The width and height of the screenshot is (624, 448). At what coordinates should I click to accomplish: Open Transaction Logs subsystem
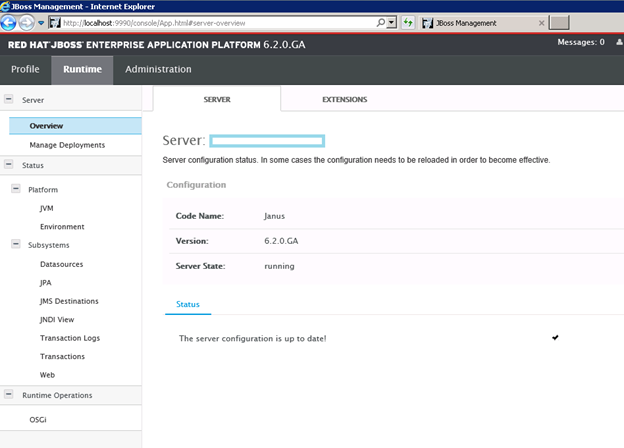[x=70, y=338]
